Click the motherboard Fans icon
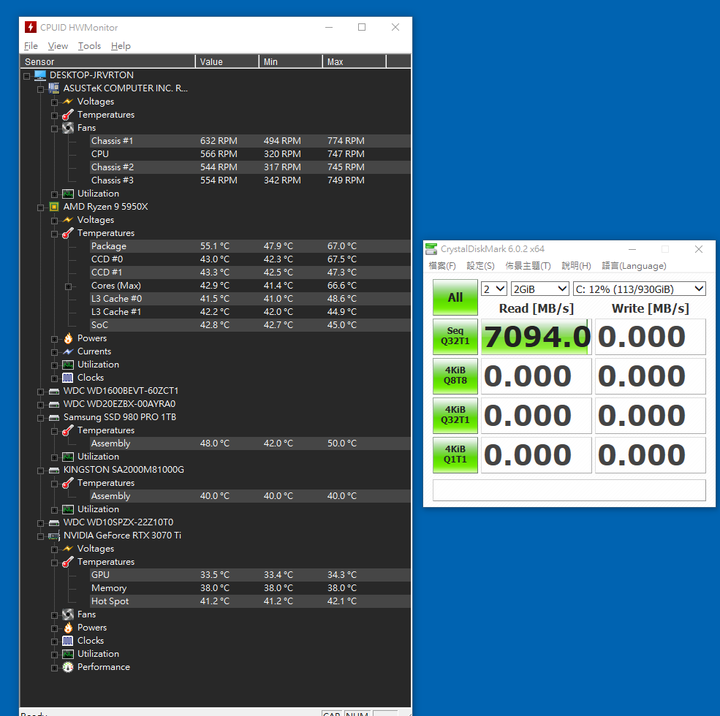 click(x=68, y=128)
